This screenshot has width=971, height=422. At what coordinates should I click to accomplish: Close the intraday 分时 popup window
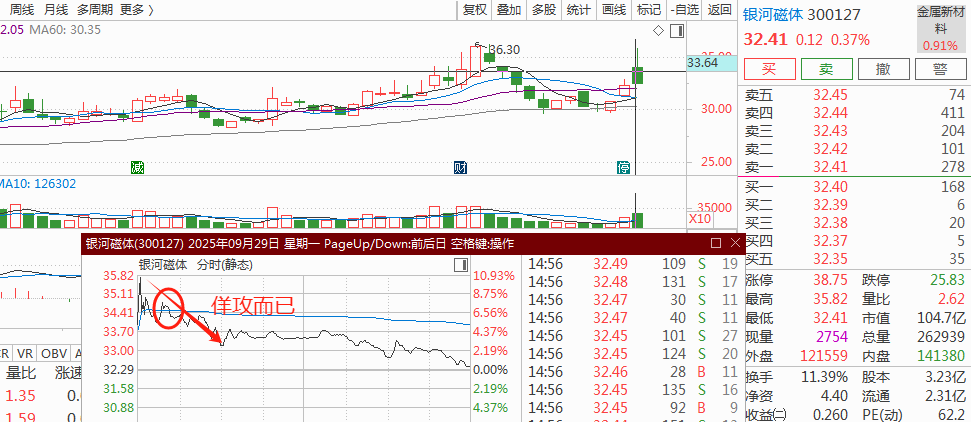735,242
